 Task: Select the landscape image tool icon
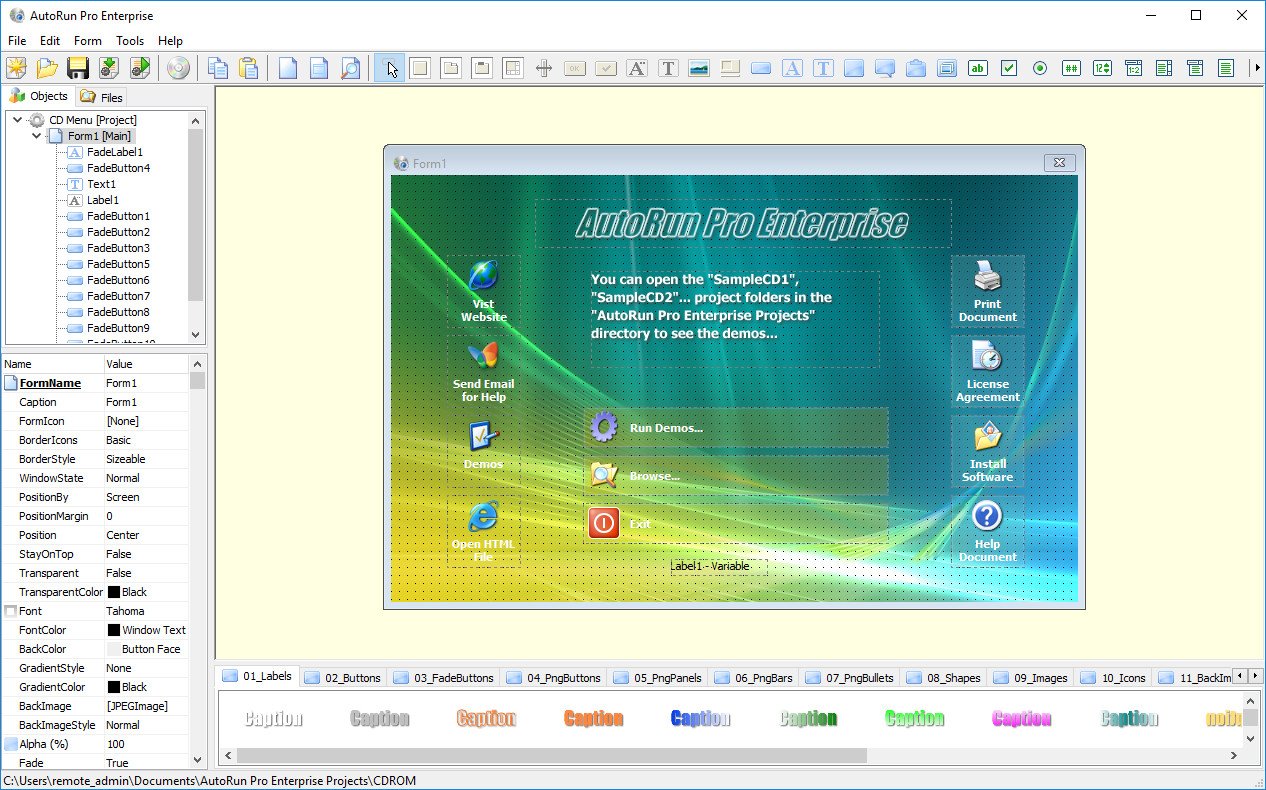pyautogui.click(x=699, y=68)
